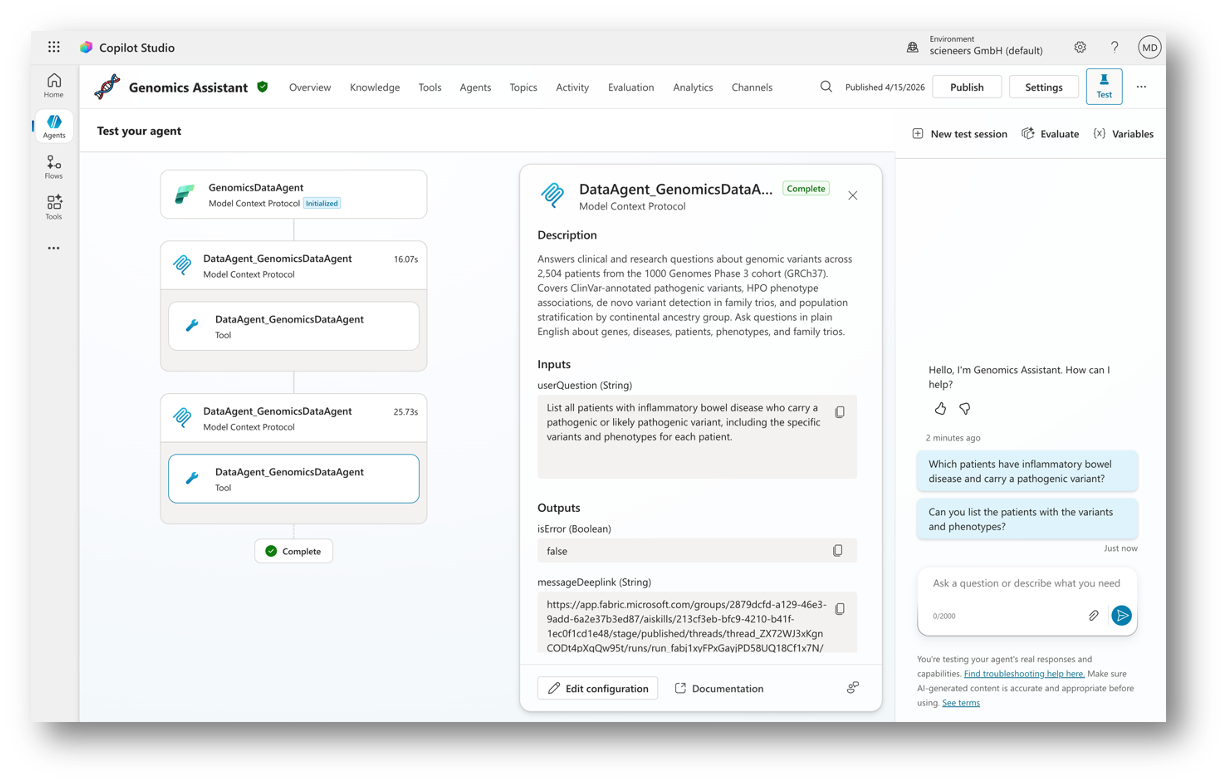Click the Settings button
This screenshot has width=1228, height=784.
1044,87
